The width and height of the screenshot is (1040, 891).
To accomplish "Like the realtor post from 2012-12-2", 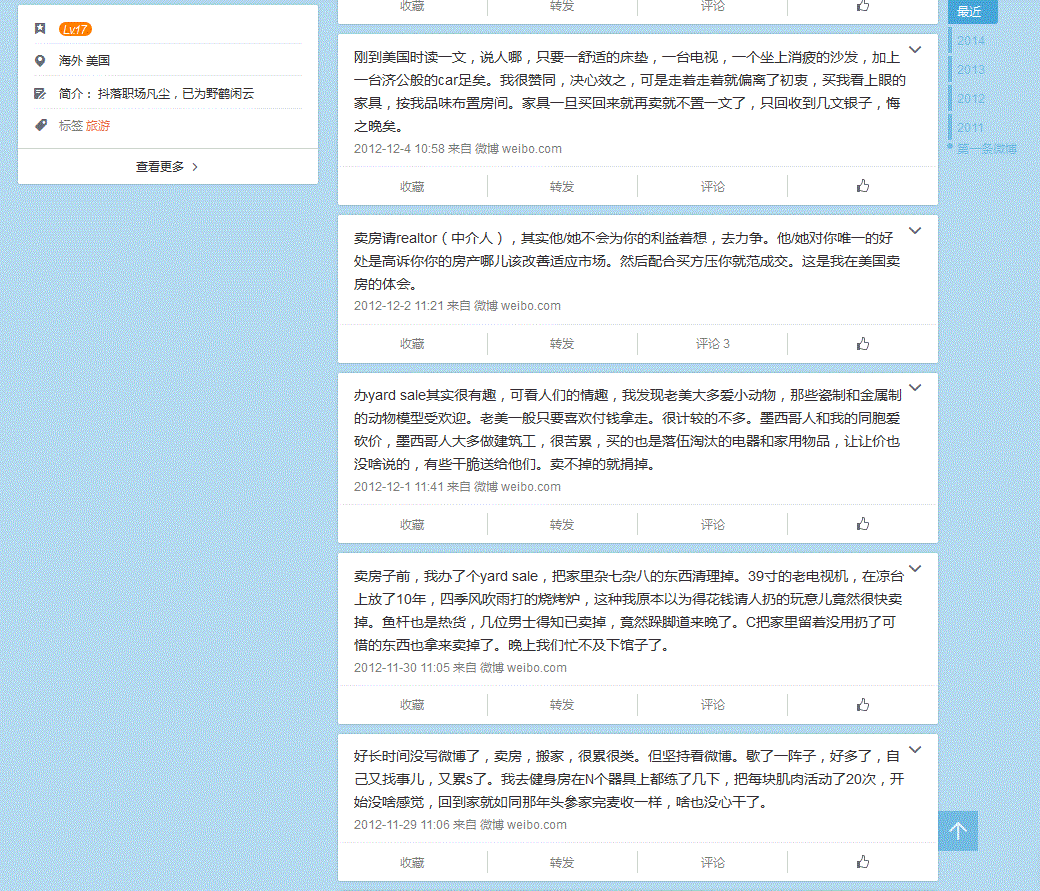I will [862, 344].
